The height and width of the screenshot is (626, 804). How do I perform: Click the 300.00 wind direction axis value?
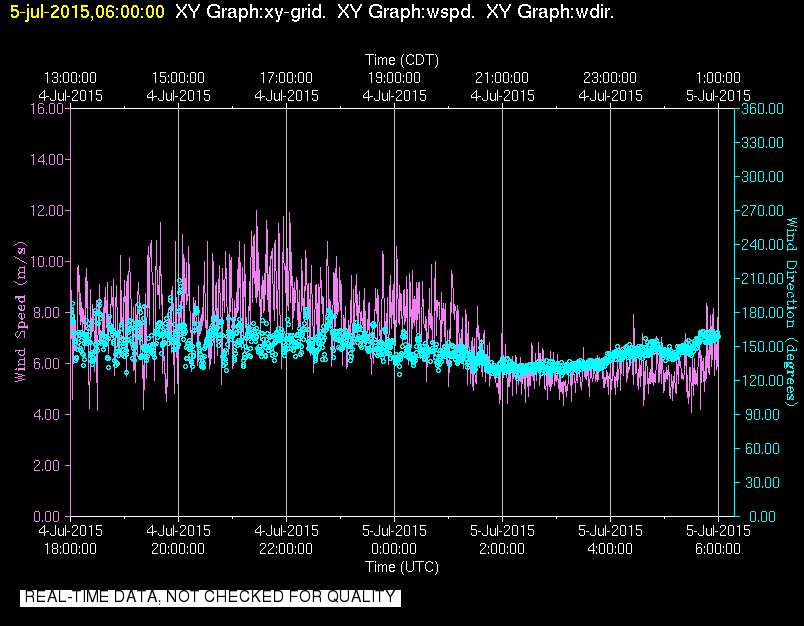(x=762, y=176)
